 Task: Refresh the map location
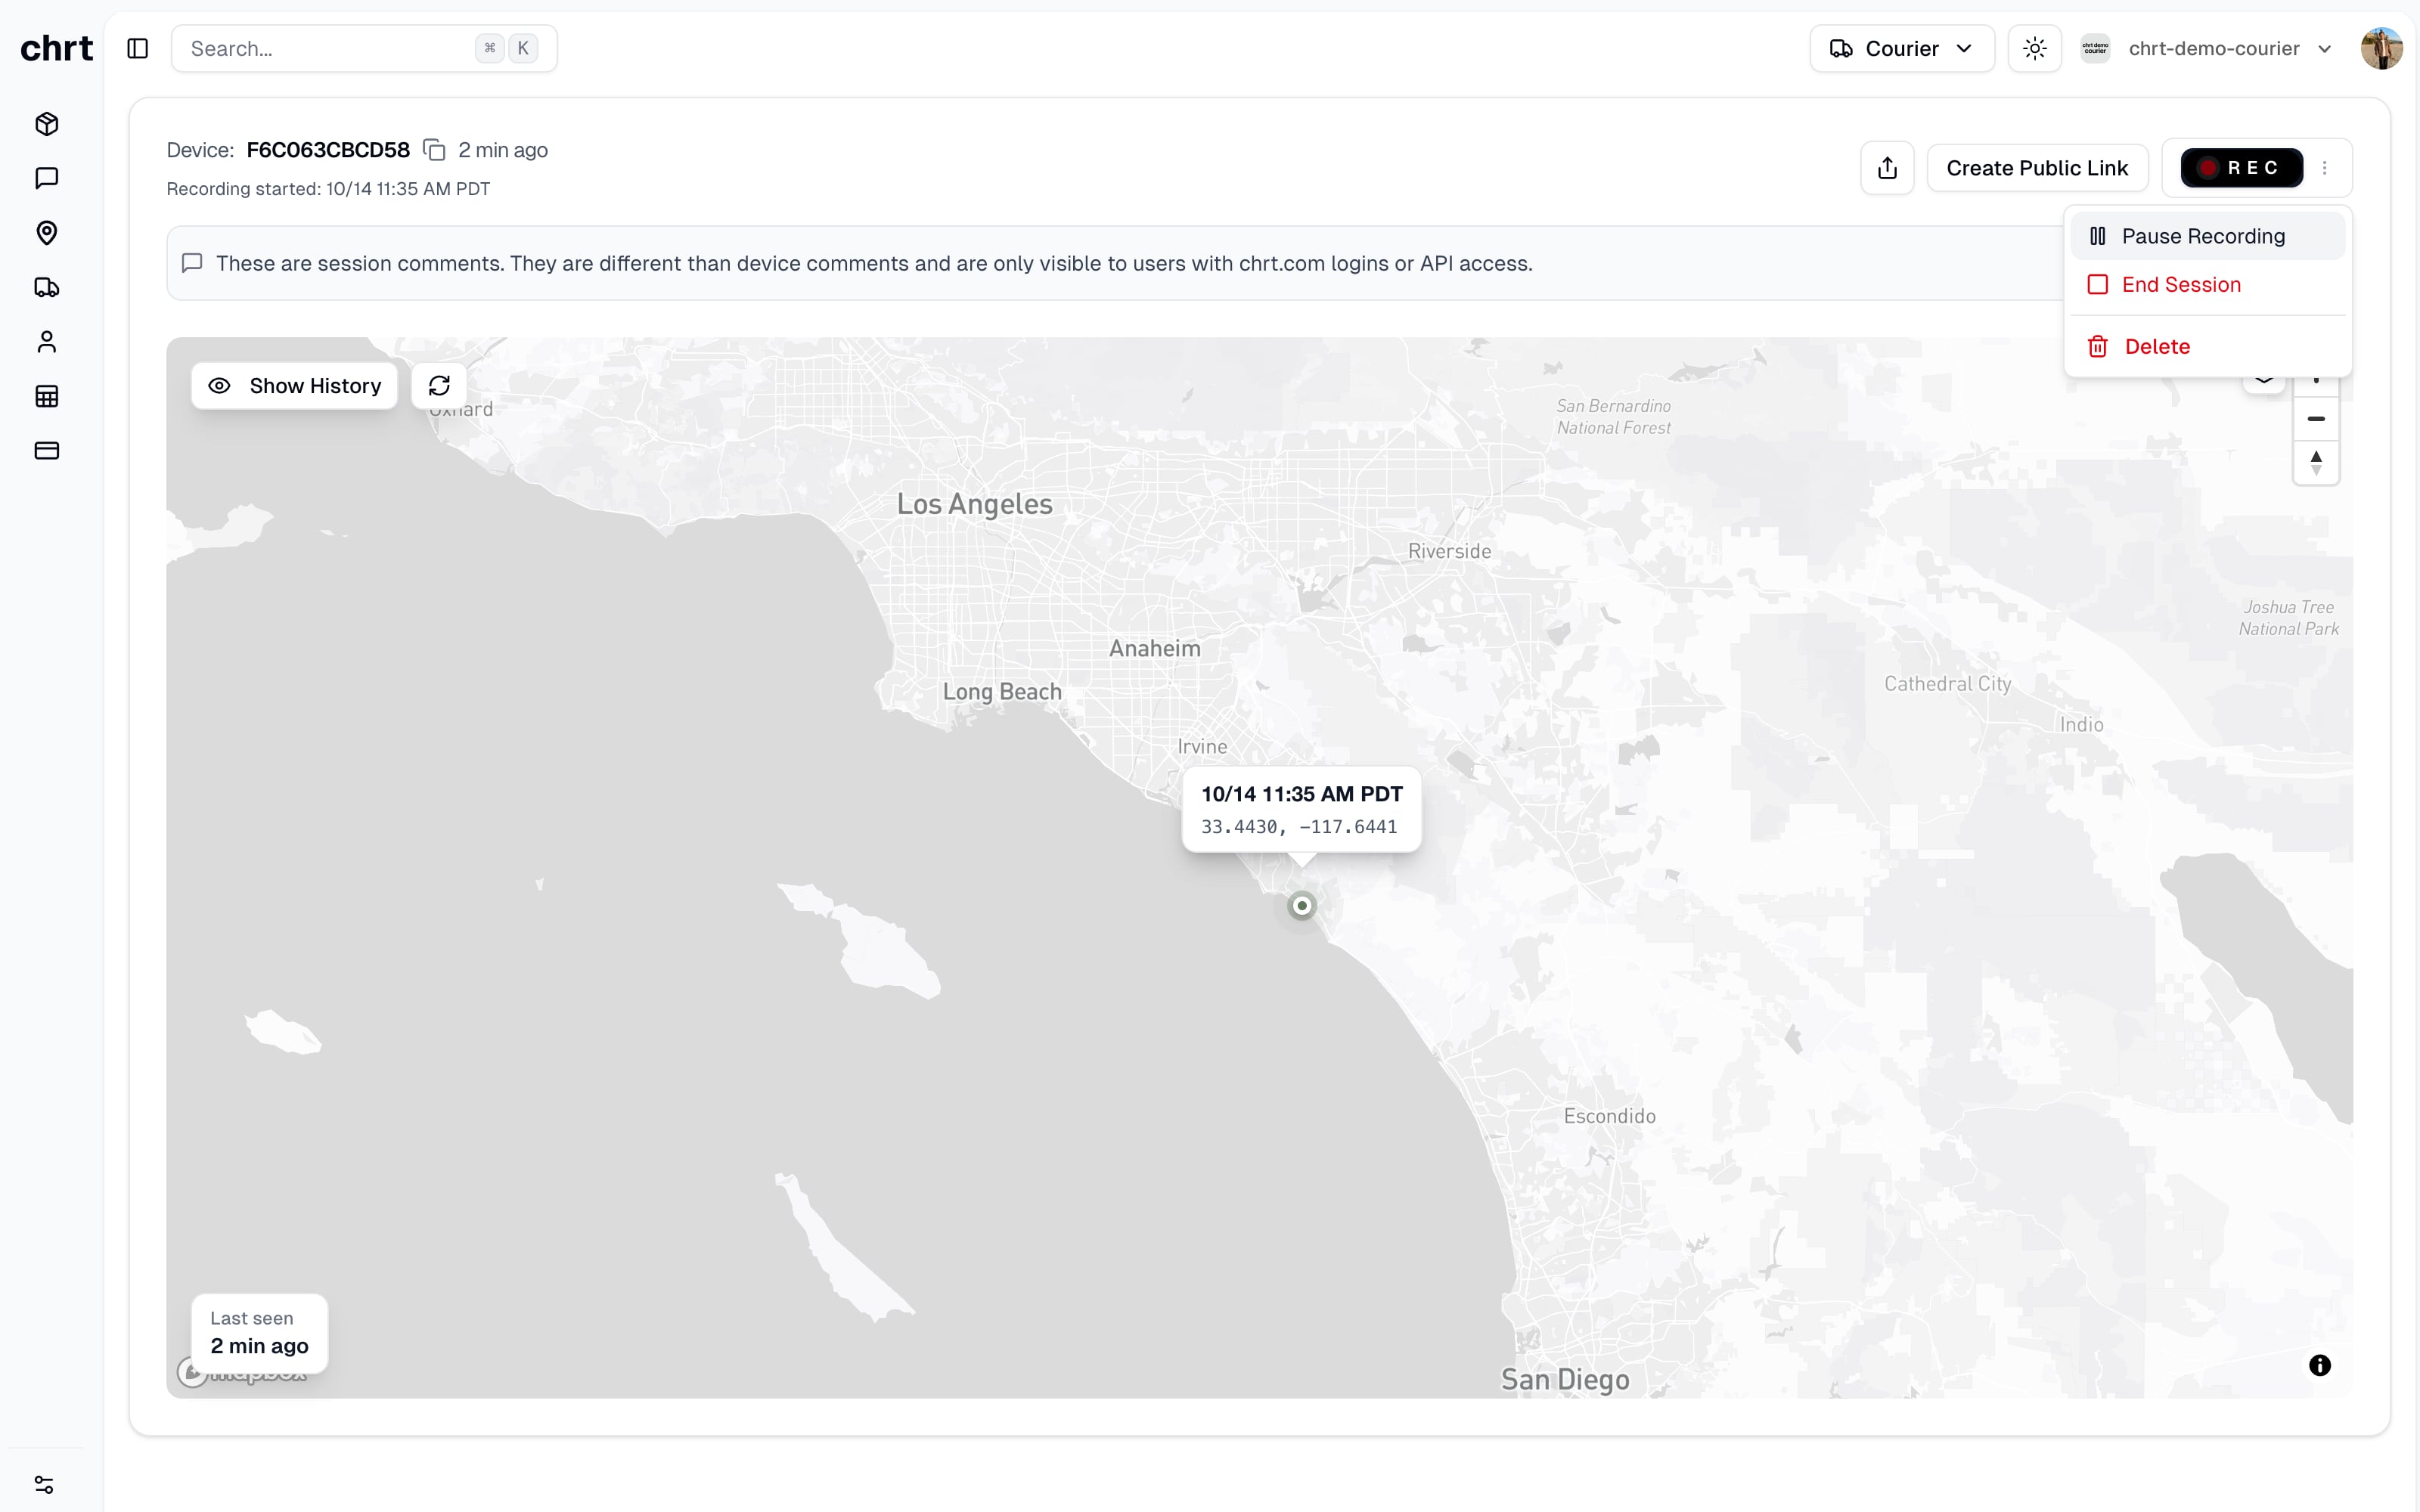(439, 386)
